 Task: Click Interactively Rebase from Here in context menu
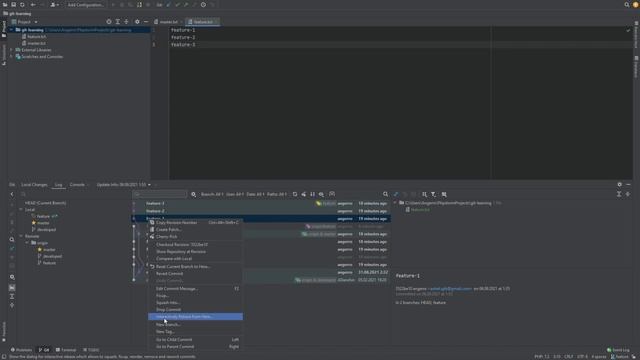click(195, 317)
